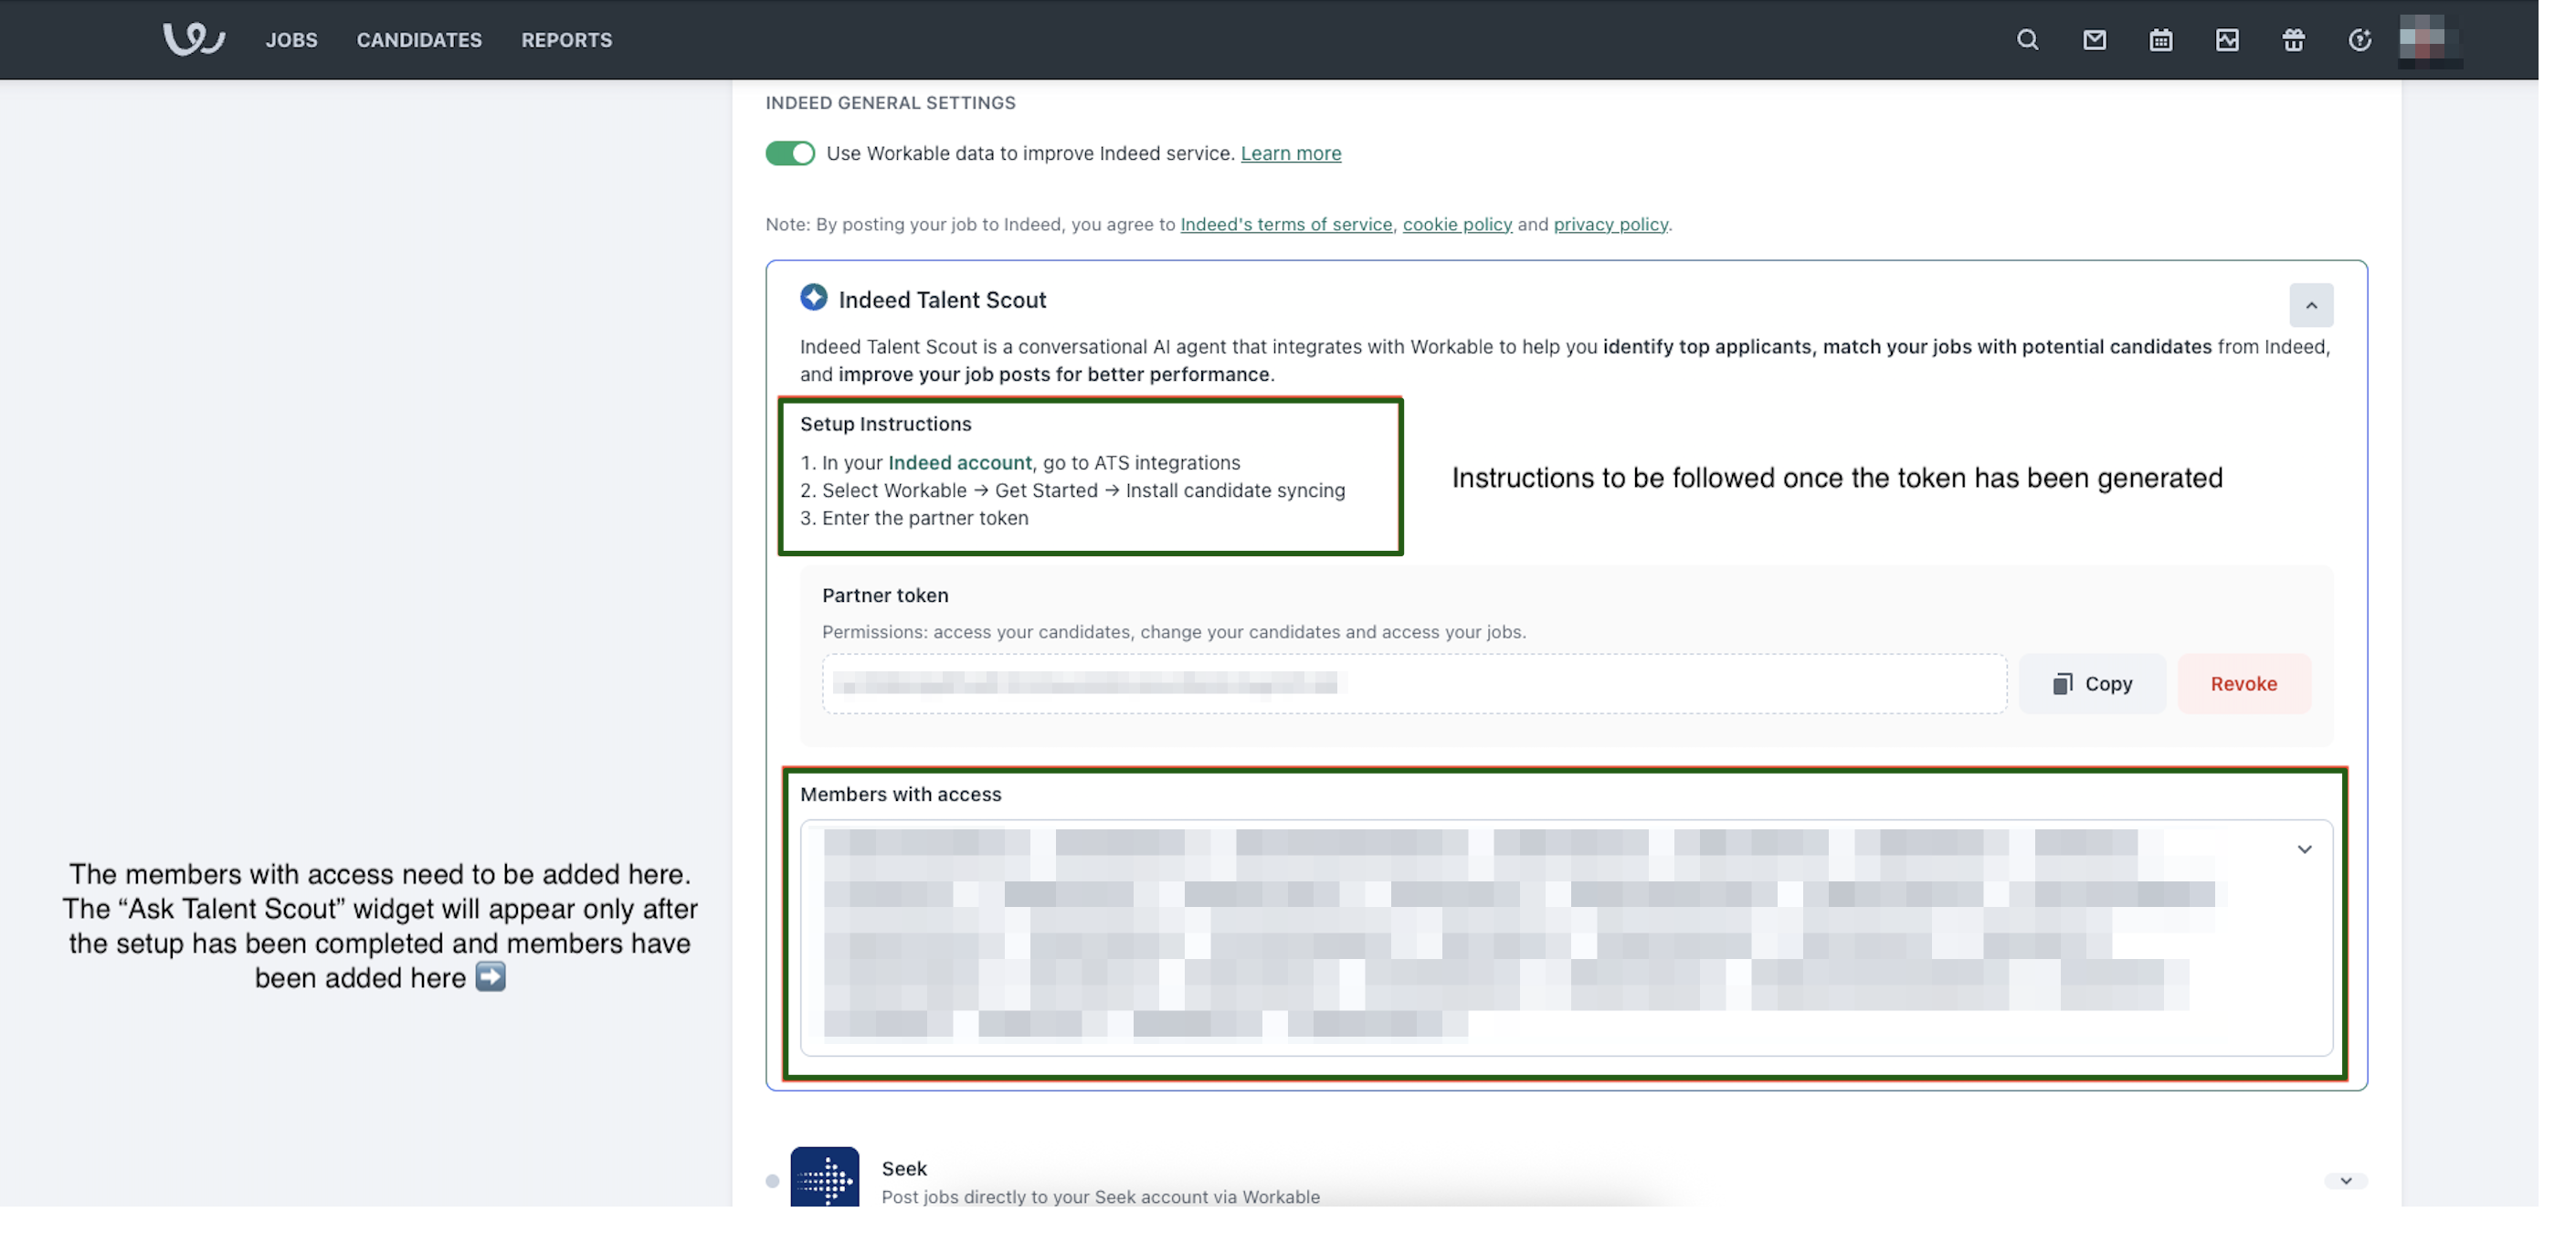Expand the Seek integration section

[x=2345, y=1181]
